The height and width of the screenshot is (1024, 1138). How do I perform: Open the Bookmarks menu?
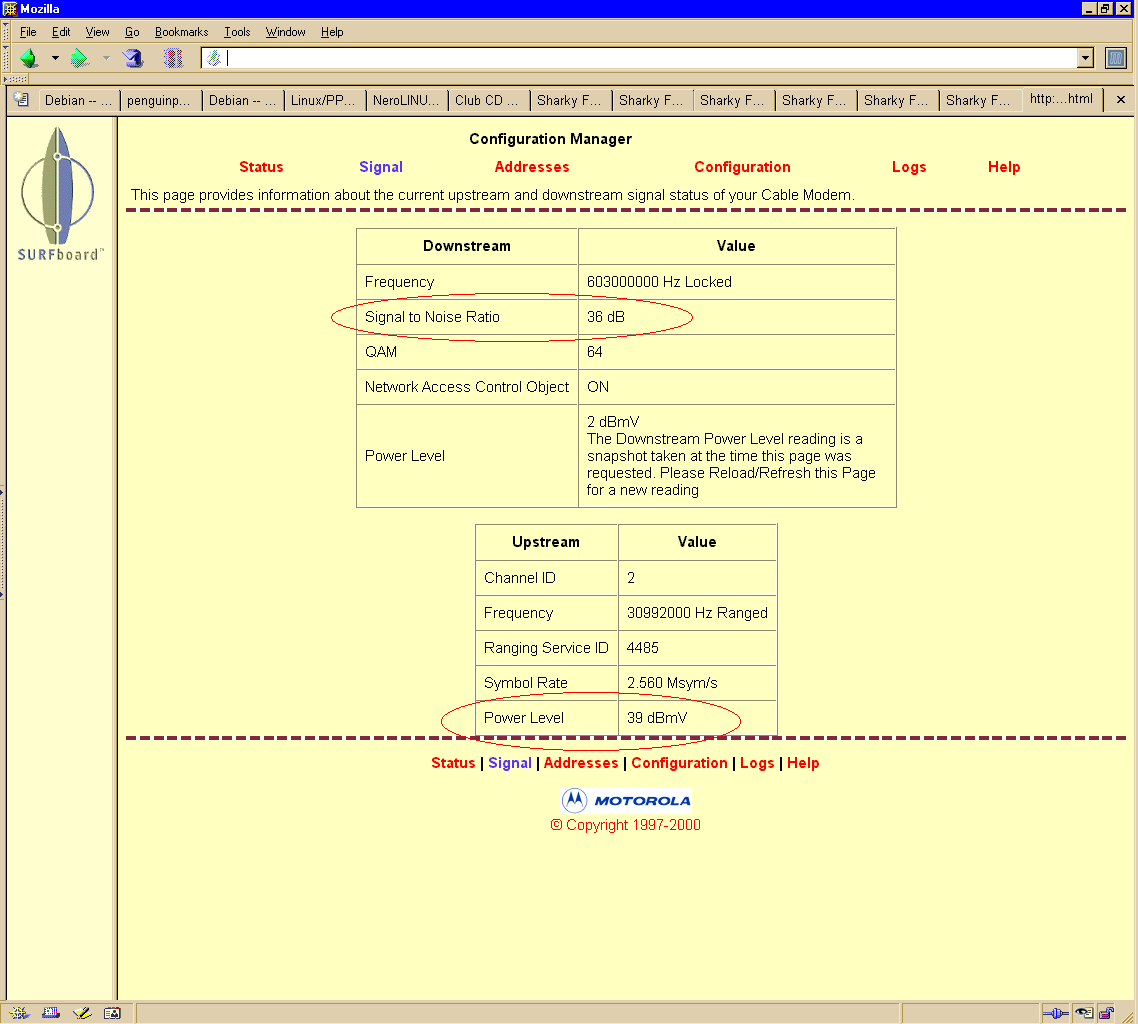[181, 32]
